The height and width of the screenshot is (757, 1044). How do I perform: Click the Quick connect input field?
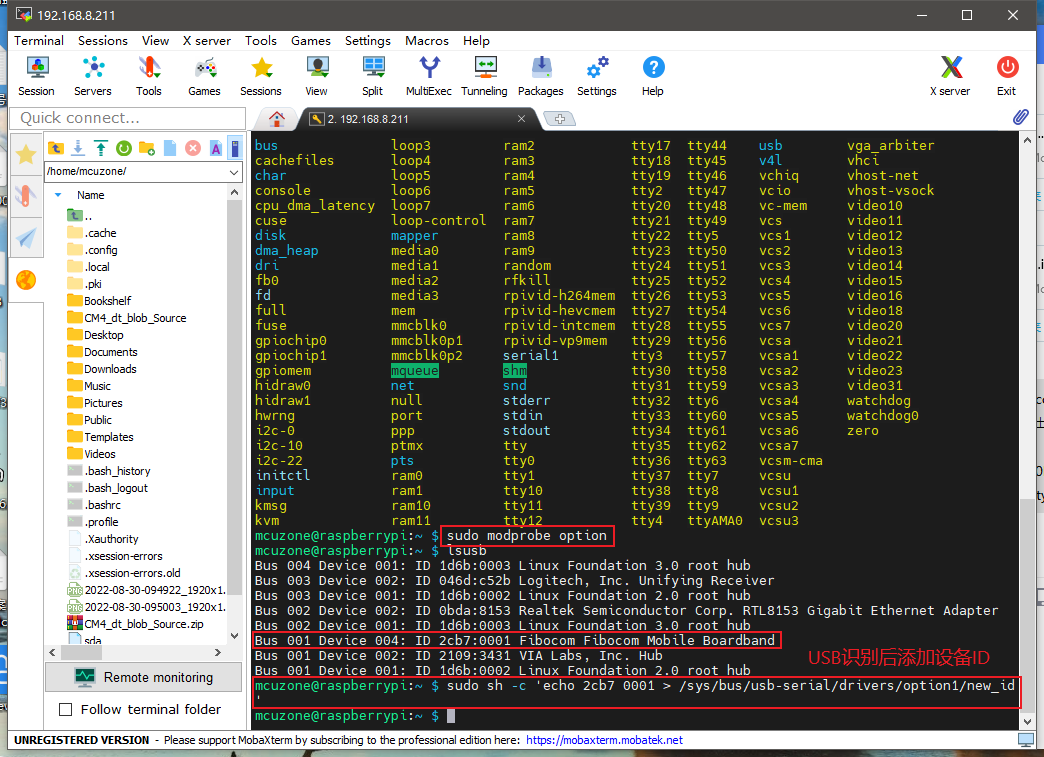(x=129, y=118)
